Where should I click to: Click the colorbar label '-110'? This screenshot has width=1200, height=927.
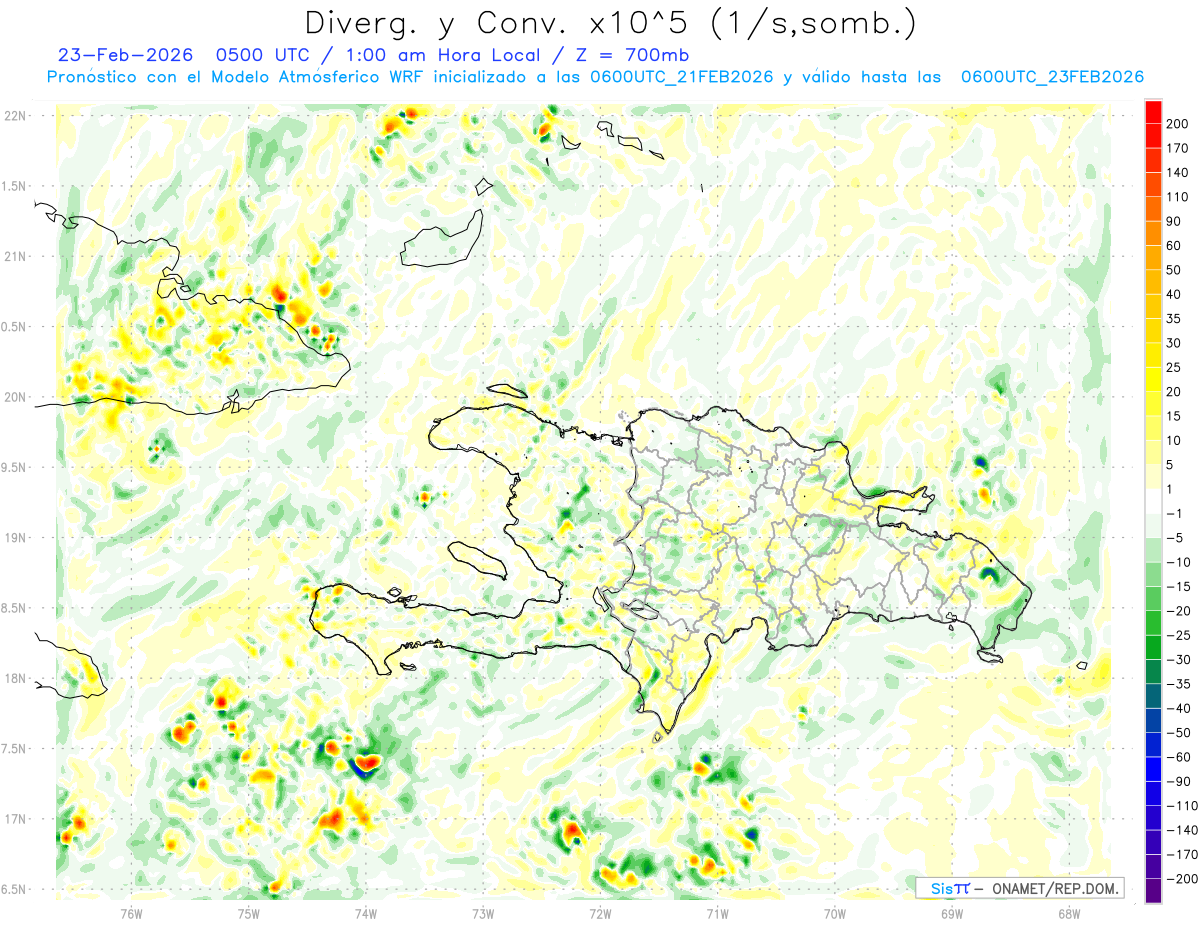(x=1183, y=806)
